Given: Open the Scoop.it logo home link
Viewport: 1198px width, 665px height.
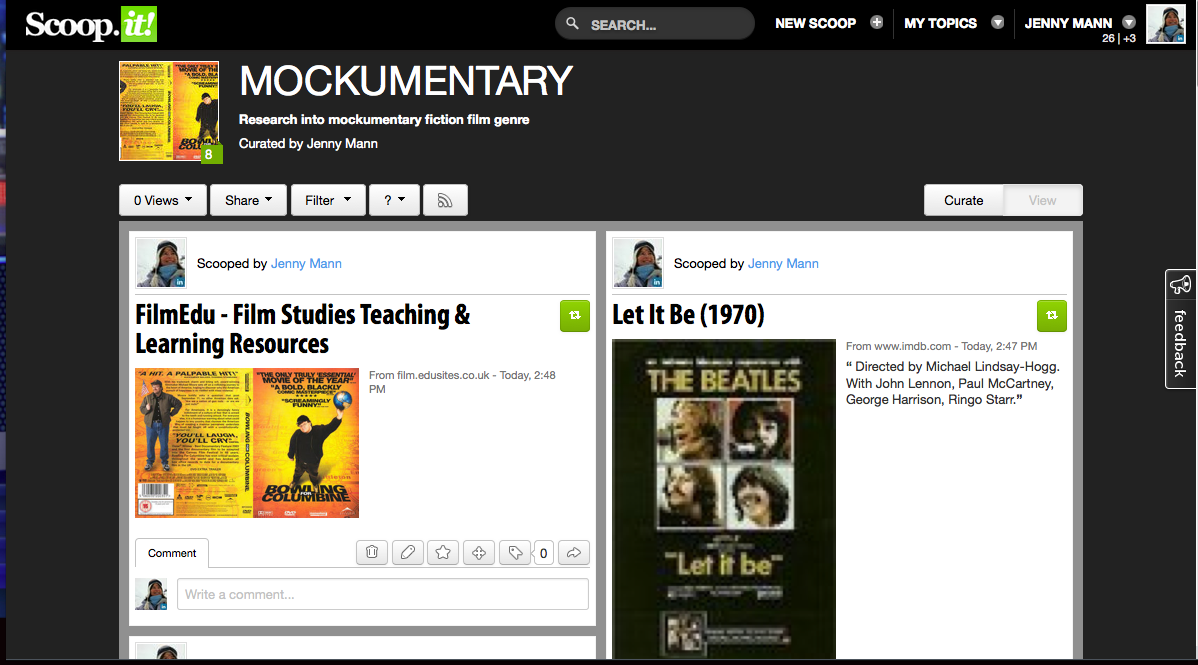Looking at the screenshot, I should coord(91,24).
